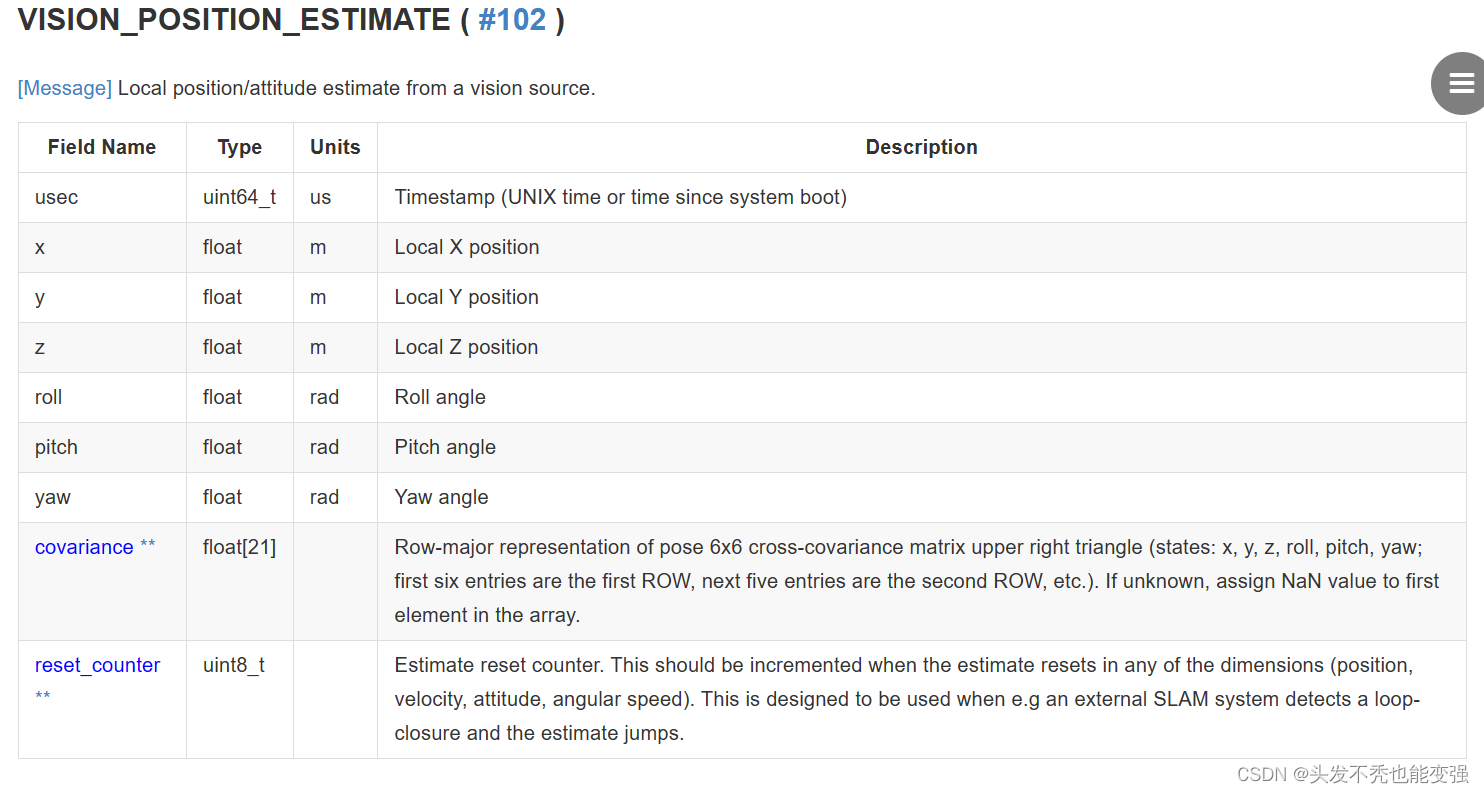Viewport: 1484px width, 793px height.
Task: Click the blue covariance field link
Action: pyautogui.click(x=84, y=547)
